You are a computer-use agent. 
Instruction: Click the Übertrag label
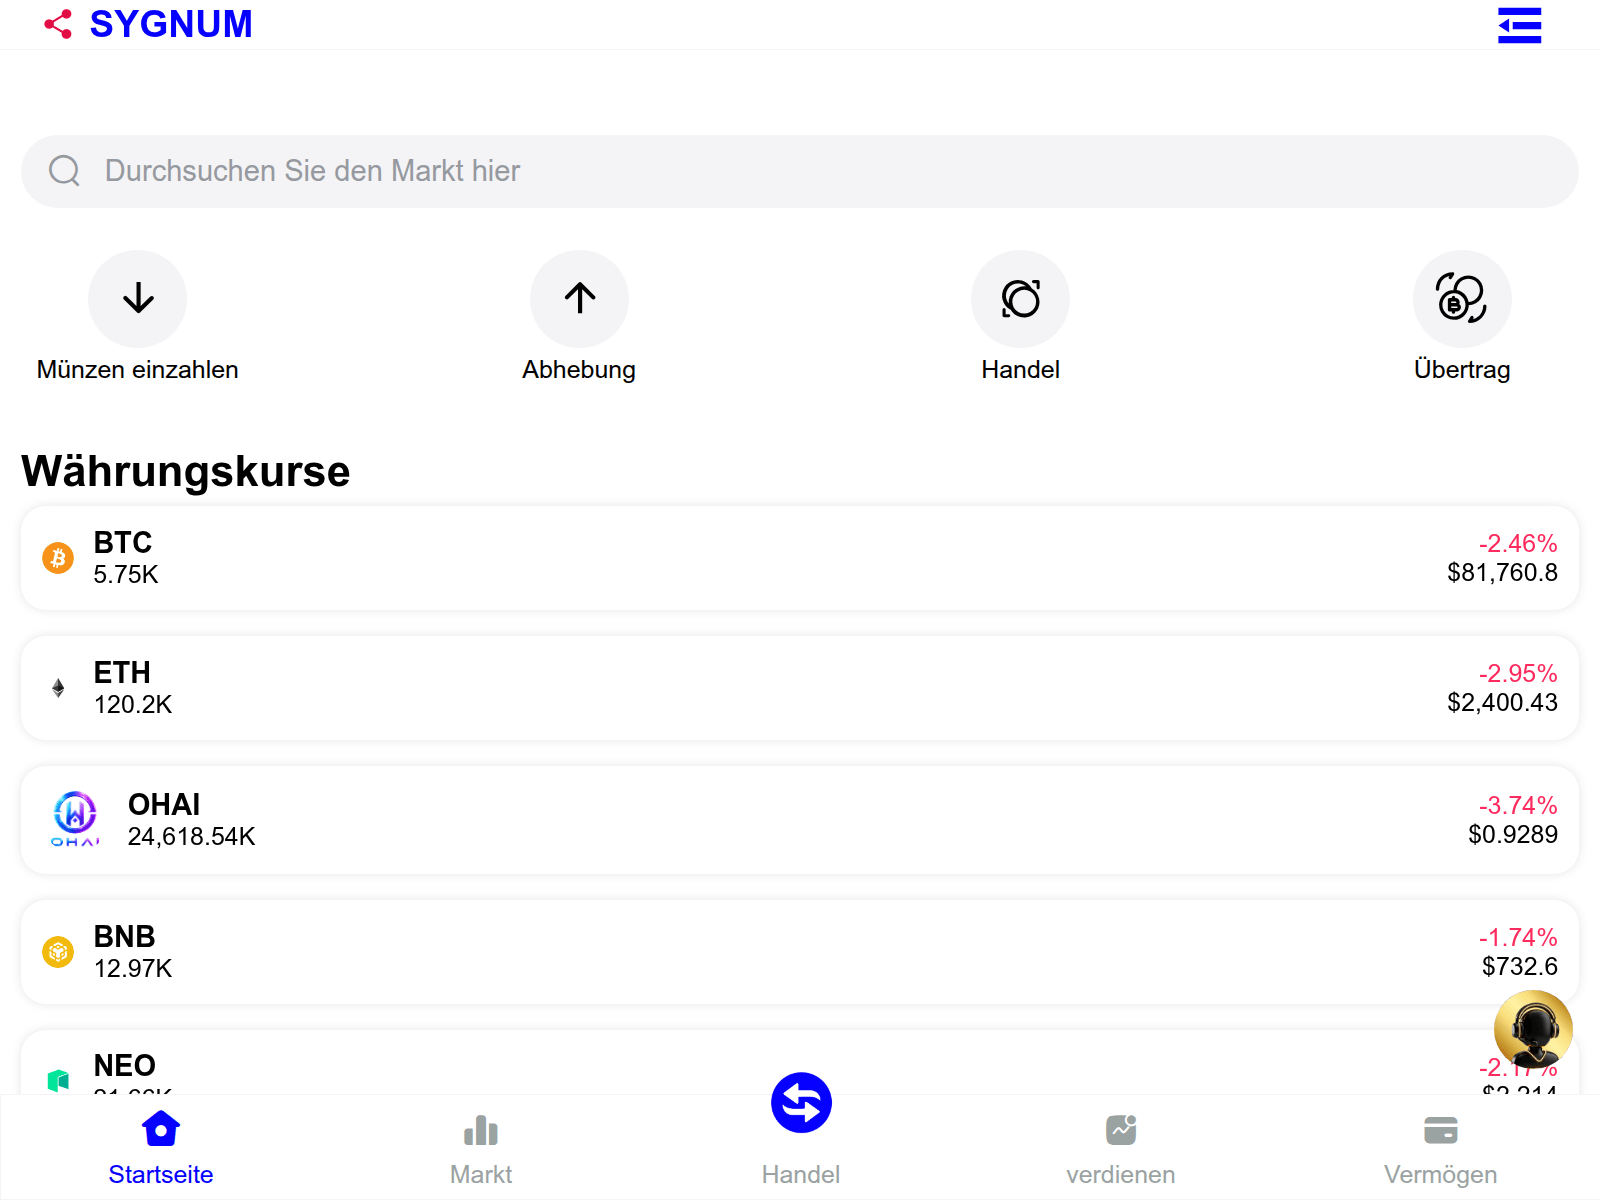pyautogui.click(x=1462, y=370)
